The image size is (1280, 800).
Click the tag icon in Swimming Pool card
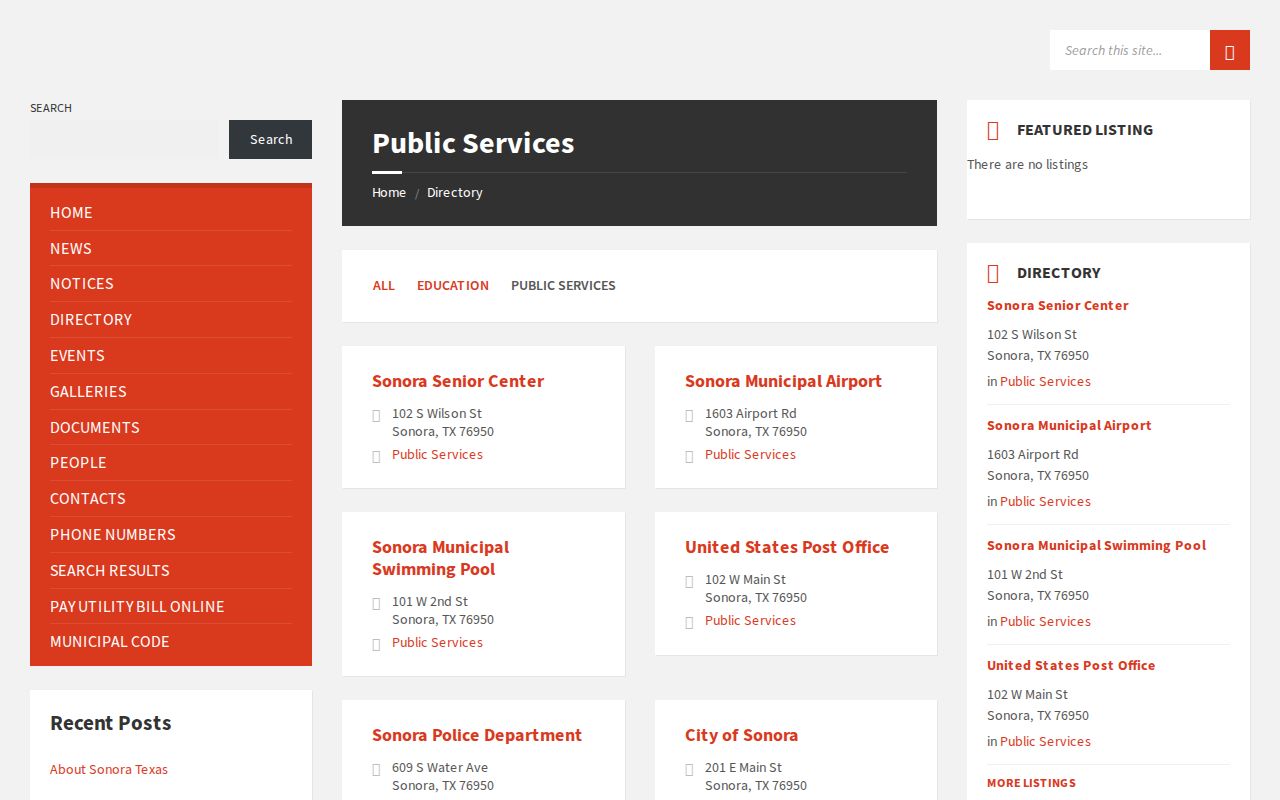376,644
